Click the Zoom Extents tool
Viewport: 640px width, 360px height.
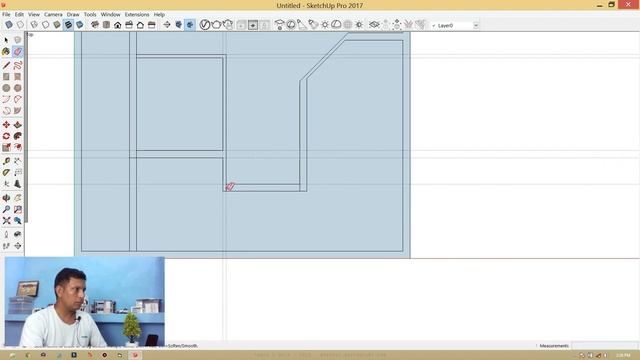pos(6,221)
